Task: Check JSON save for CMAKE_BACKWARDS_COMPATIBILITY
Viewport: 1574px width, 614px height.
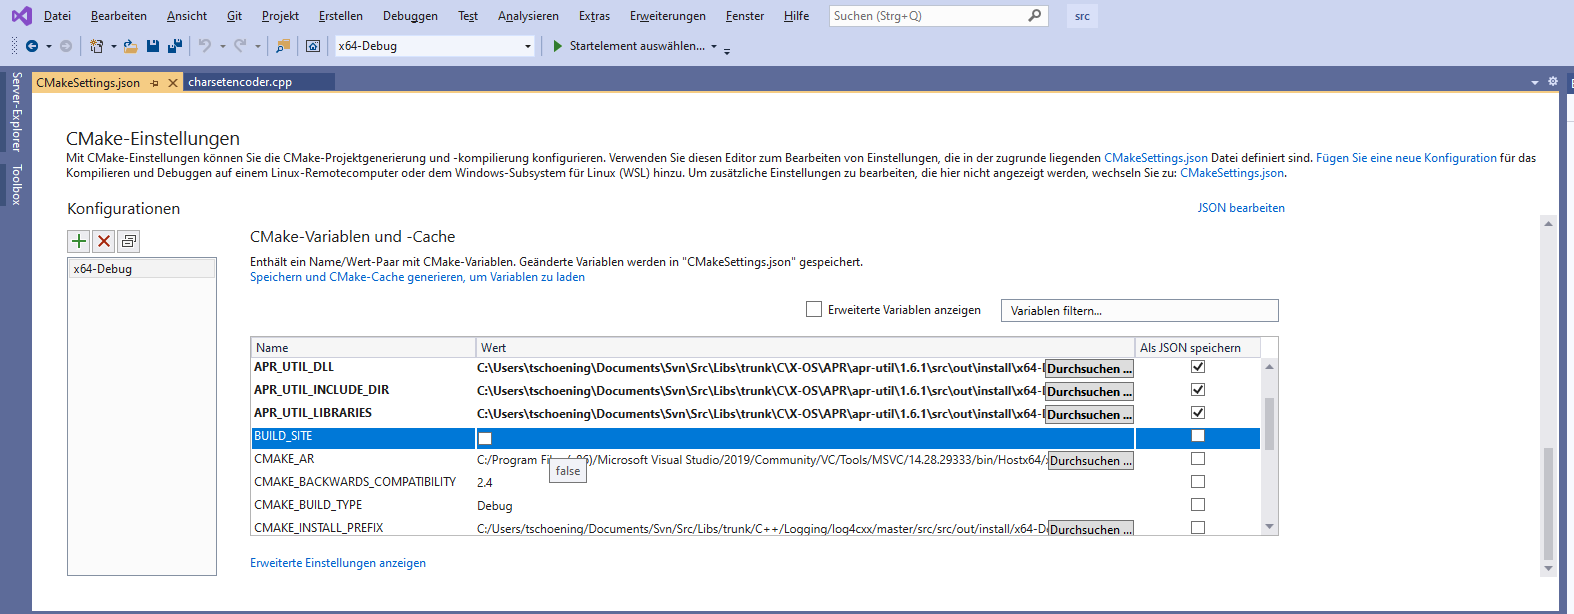Action: click(1198, 482)
